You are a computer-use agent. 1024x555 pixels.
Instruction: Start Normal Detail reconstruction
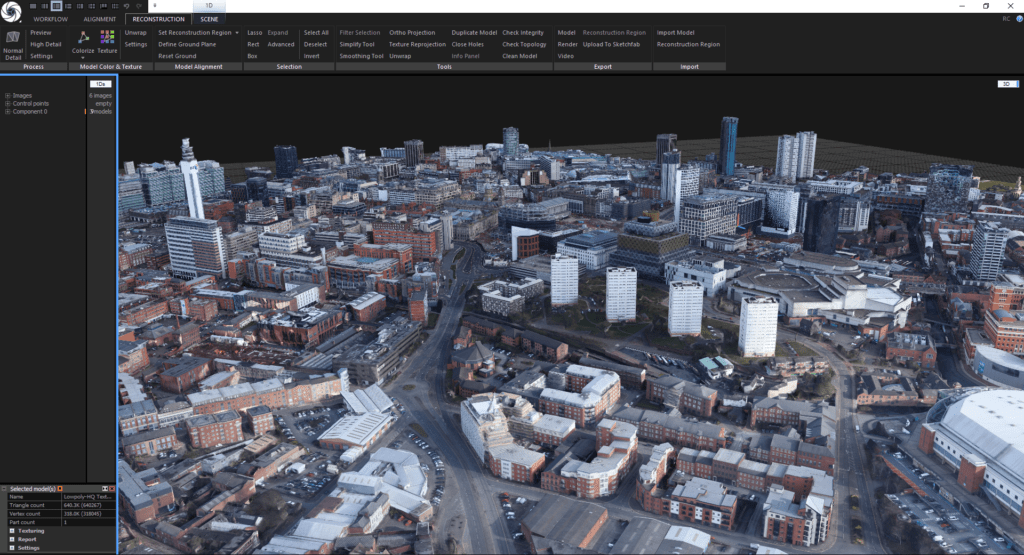(12, 45)
